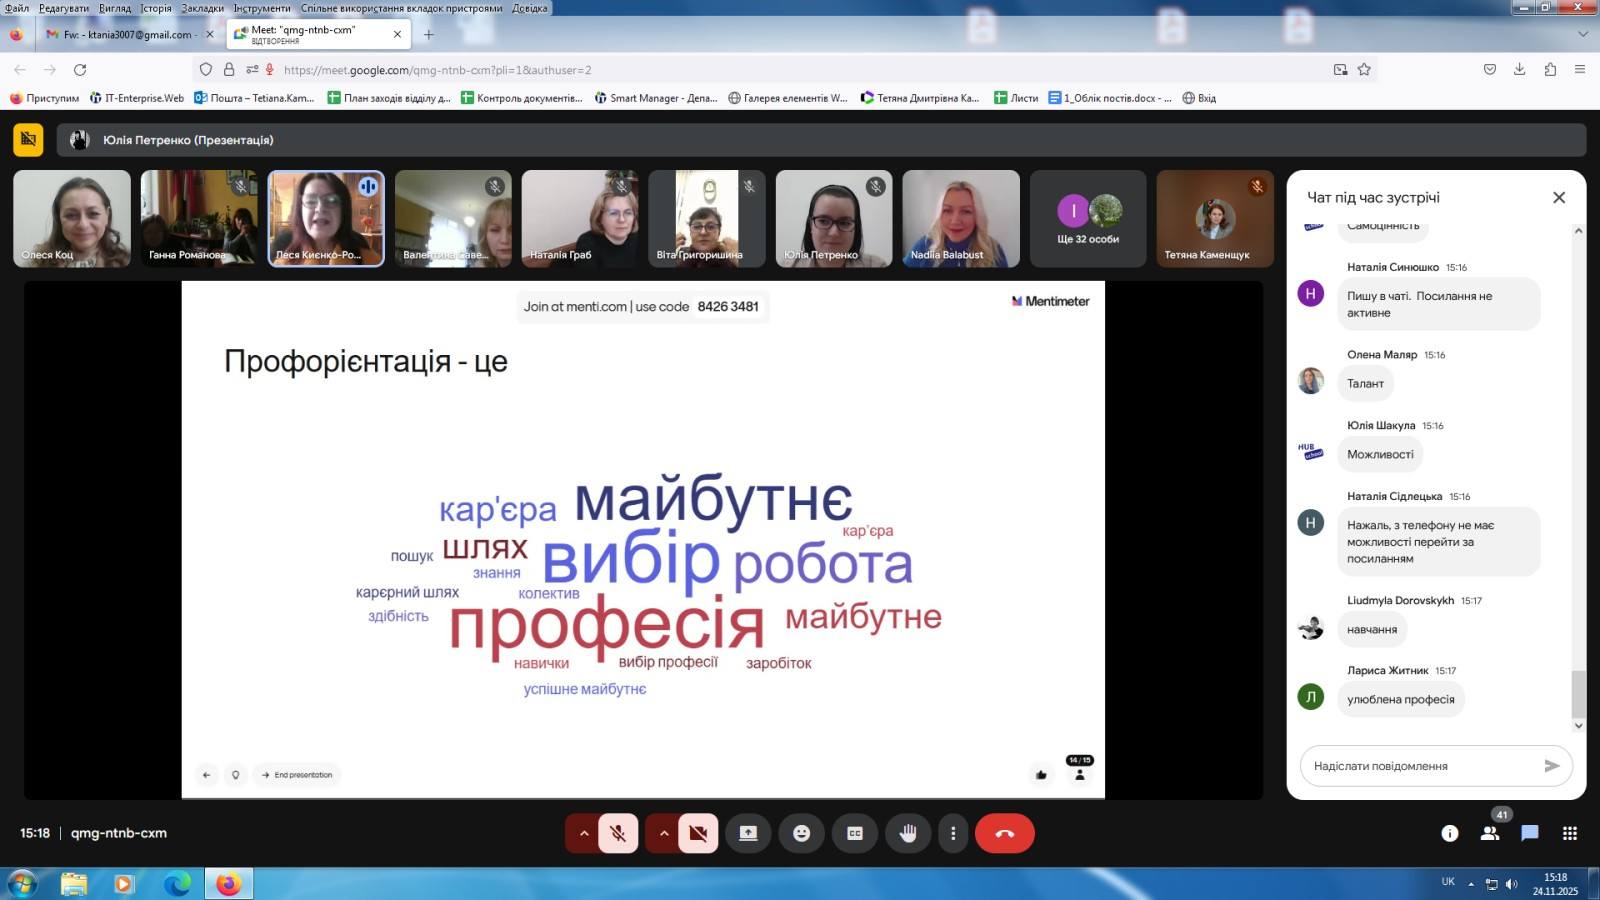
Task: Toggle closed captions
Action: click(x=855, y=833)
